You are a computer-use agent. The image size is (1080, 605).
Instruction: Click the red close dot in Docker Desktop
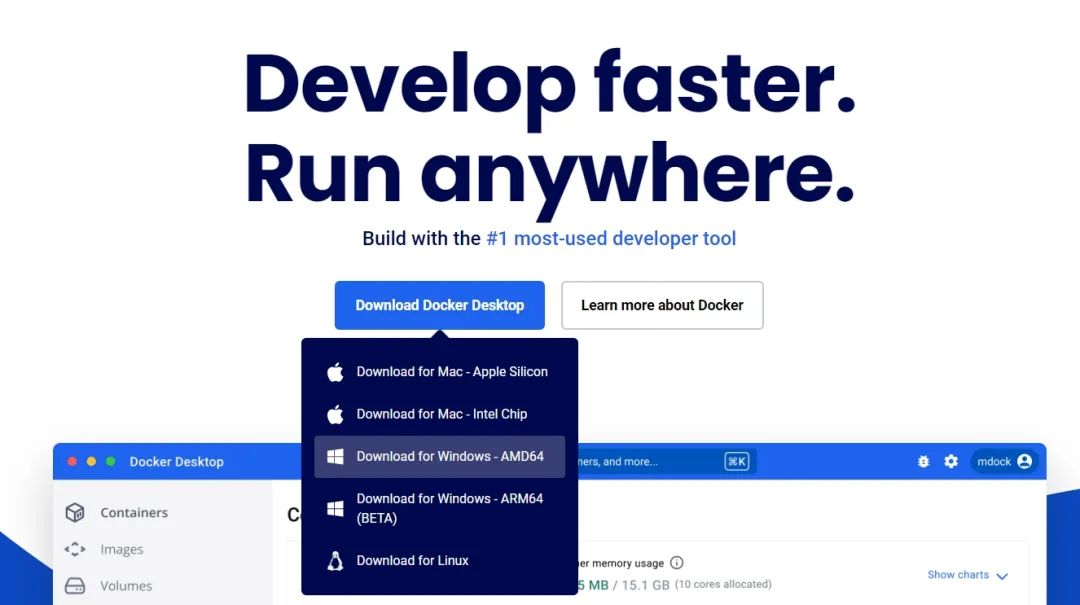(x=72, y=461)
